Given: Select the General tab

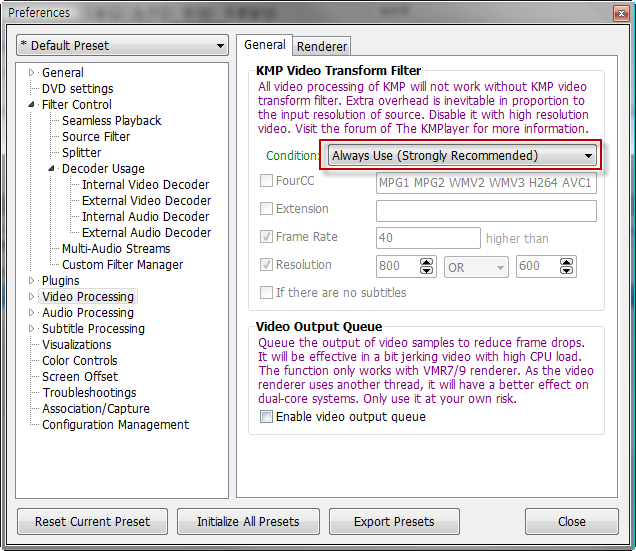Looking at the screenshot, I should (x=264, y=45).
